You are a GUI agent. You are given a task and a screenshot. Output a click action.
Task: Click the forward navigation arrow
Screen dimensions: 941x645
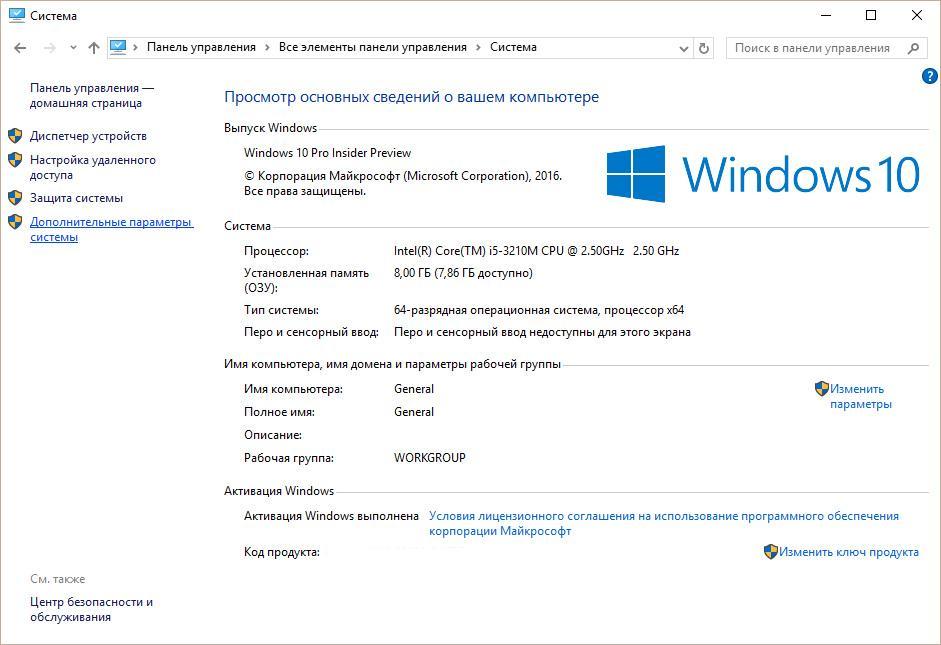click(50, 48)
